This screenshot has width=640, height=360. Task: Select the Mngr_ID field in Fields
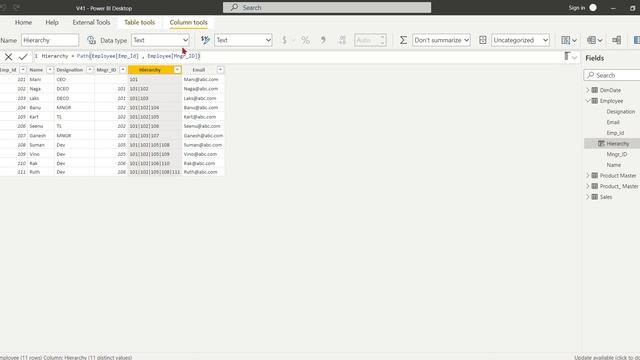pyautogui.click(x=617, y=154)
